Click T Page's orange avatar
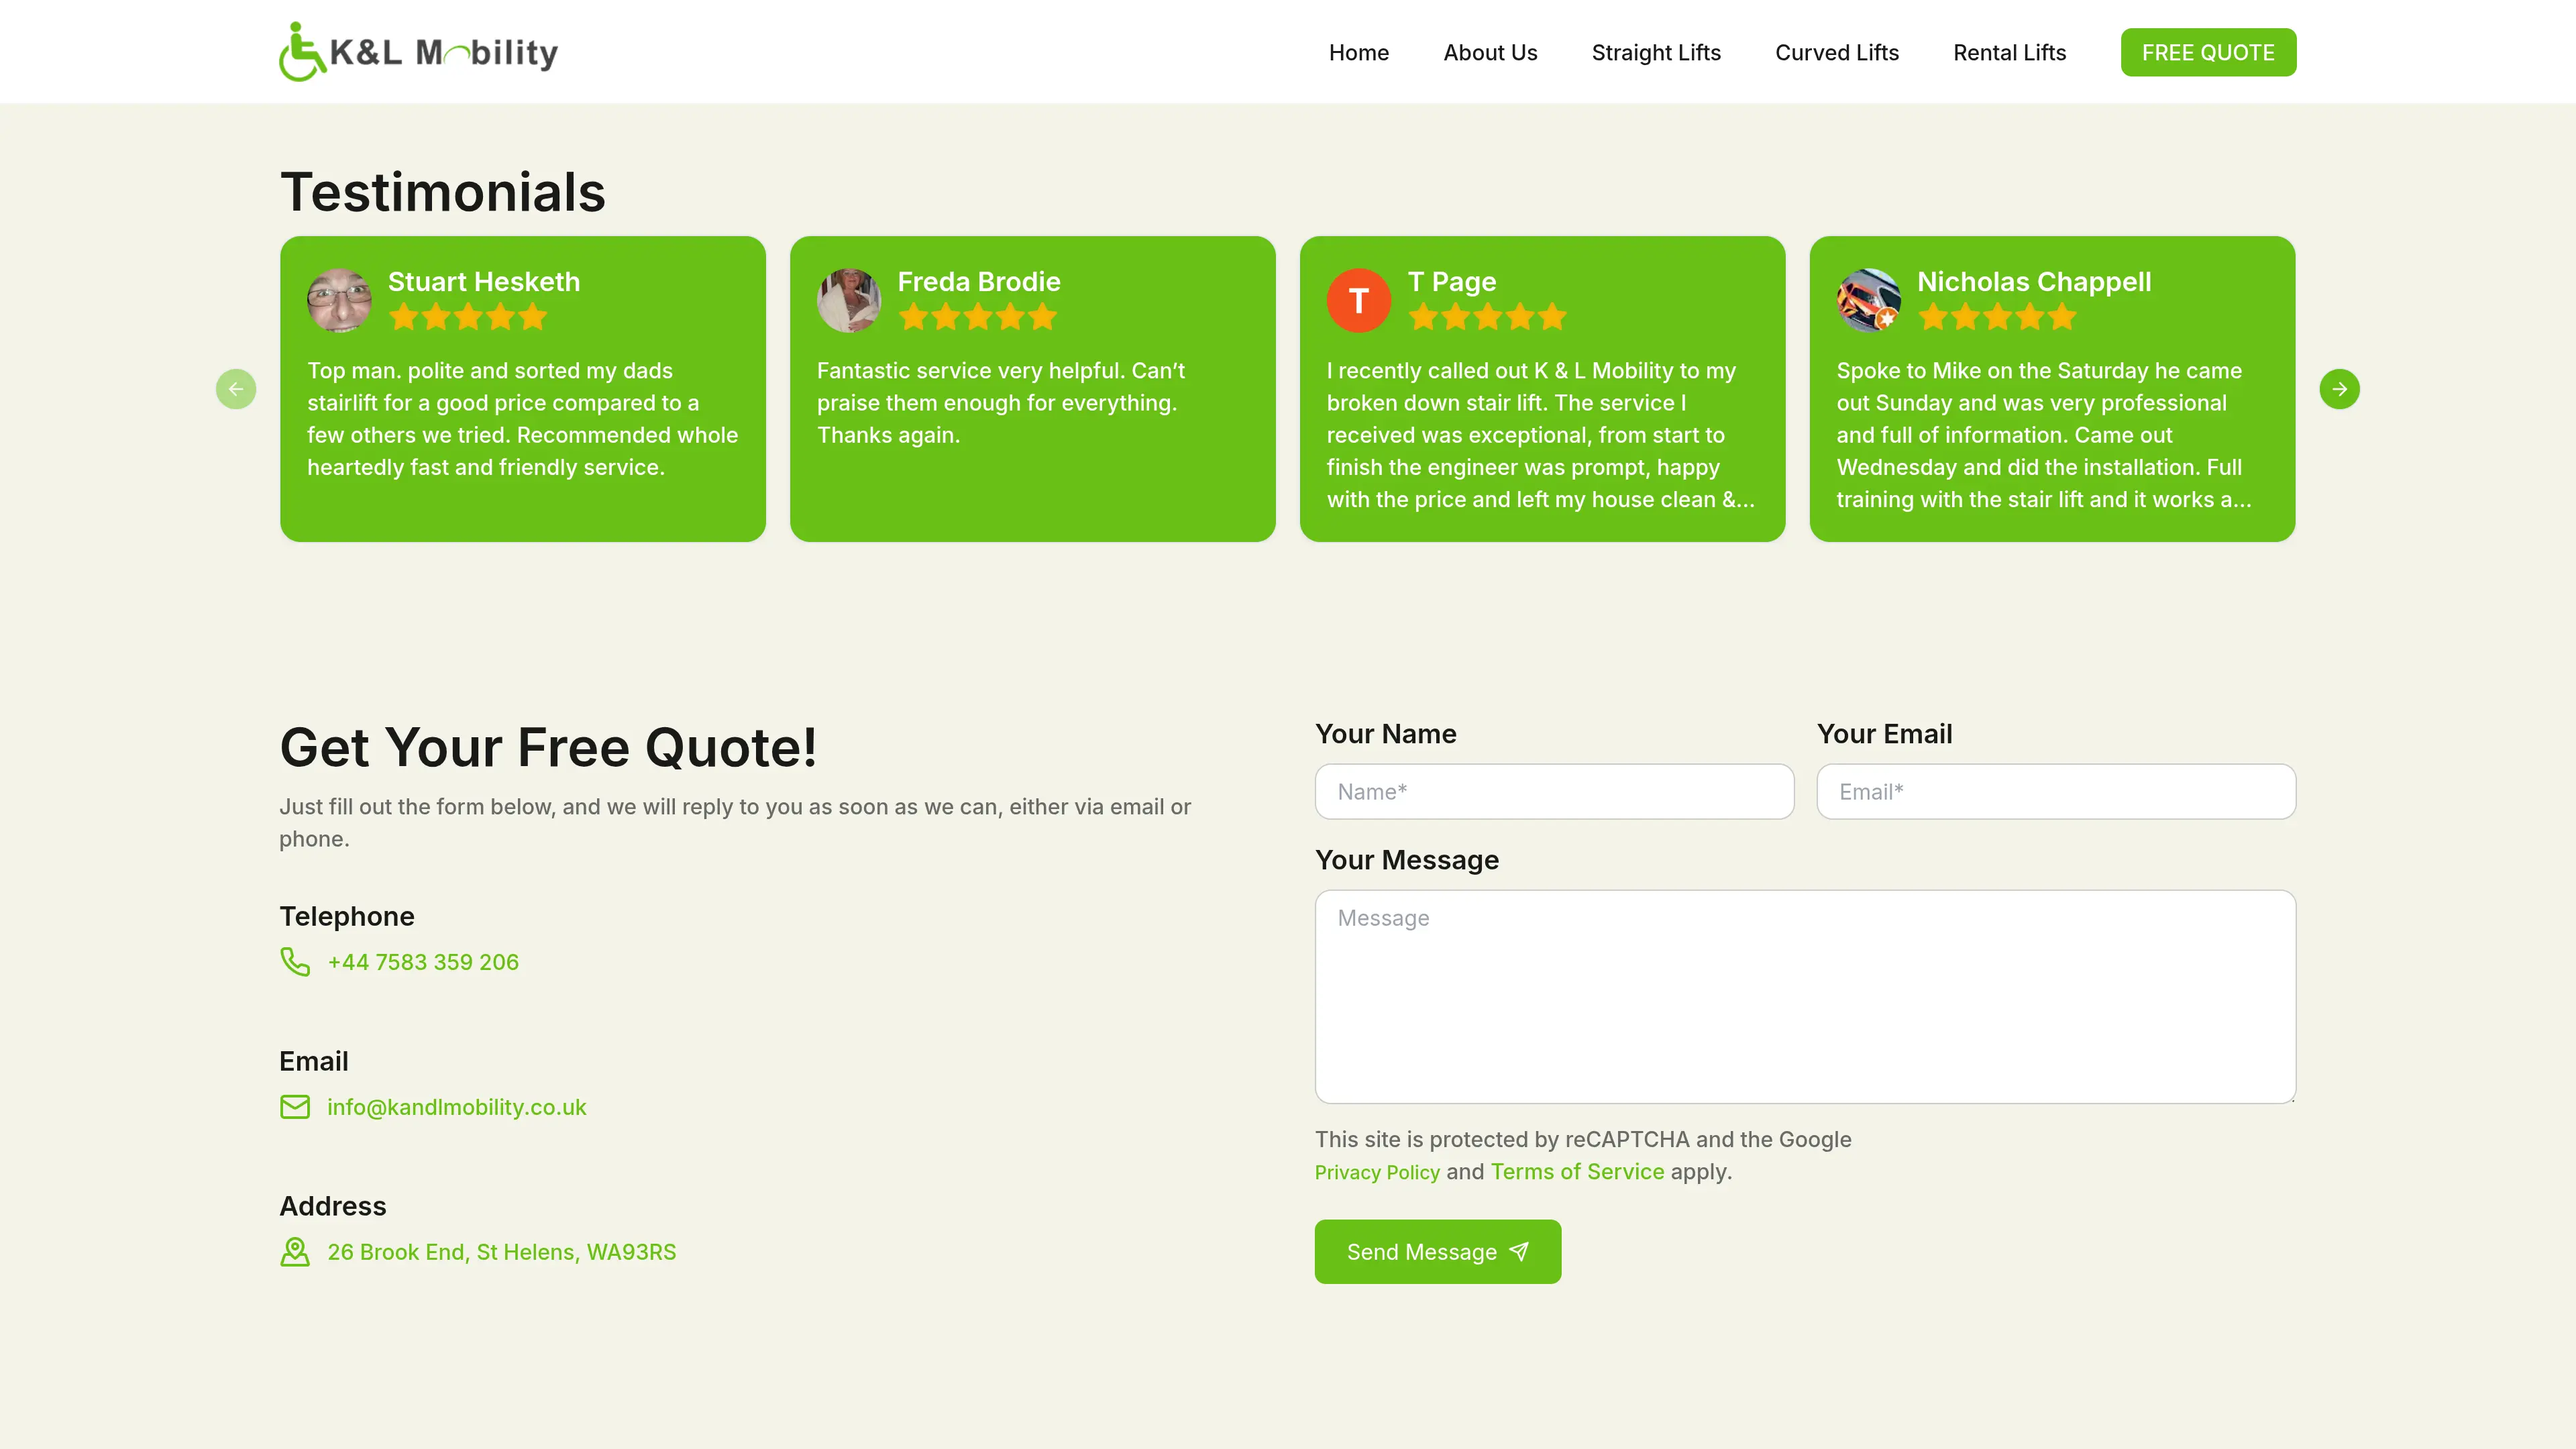This screenshot has width=2576, height=1449. coord(1358,300)
